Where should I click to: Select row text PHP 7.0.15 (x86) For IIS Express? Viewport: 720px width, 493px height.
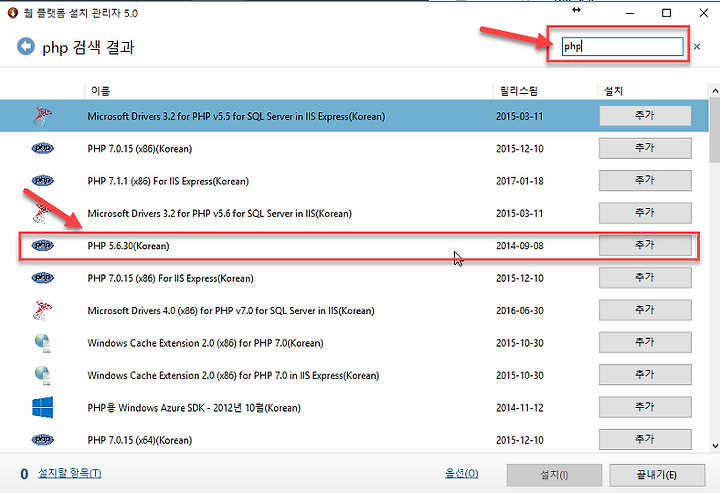pyautogui.click(x=170, y=278)
